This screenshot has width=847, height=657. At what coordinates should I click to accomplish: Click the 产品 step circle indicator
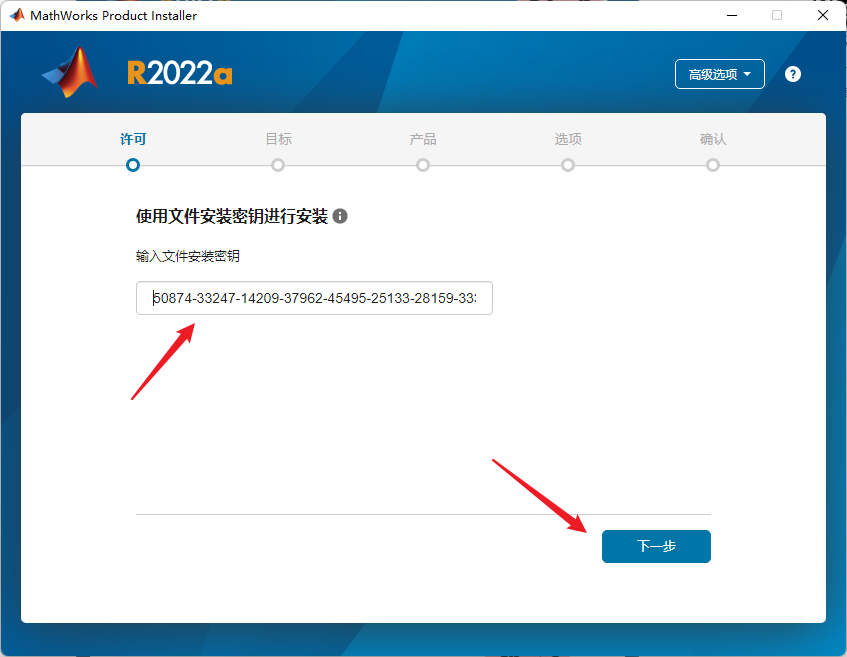[x=423, y=165]
